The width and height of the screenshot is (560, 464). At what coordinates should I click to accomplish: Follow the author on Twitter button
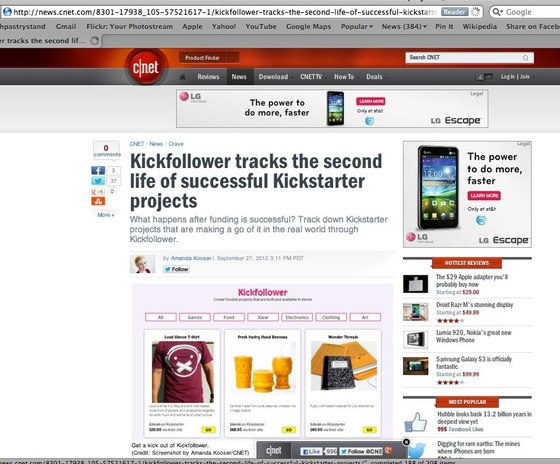click(176, 269)
